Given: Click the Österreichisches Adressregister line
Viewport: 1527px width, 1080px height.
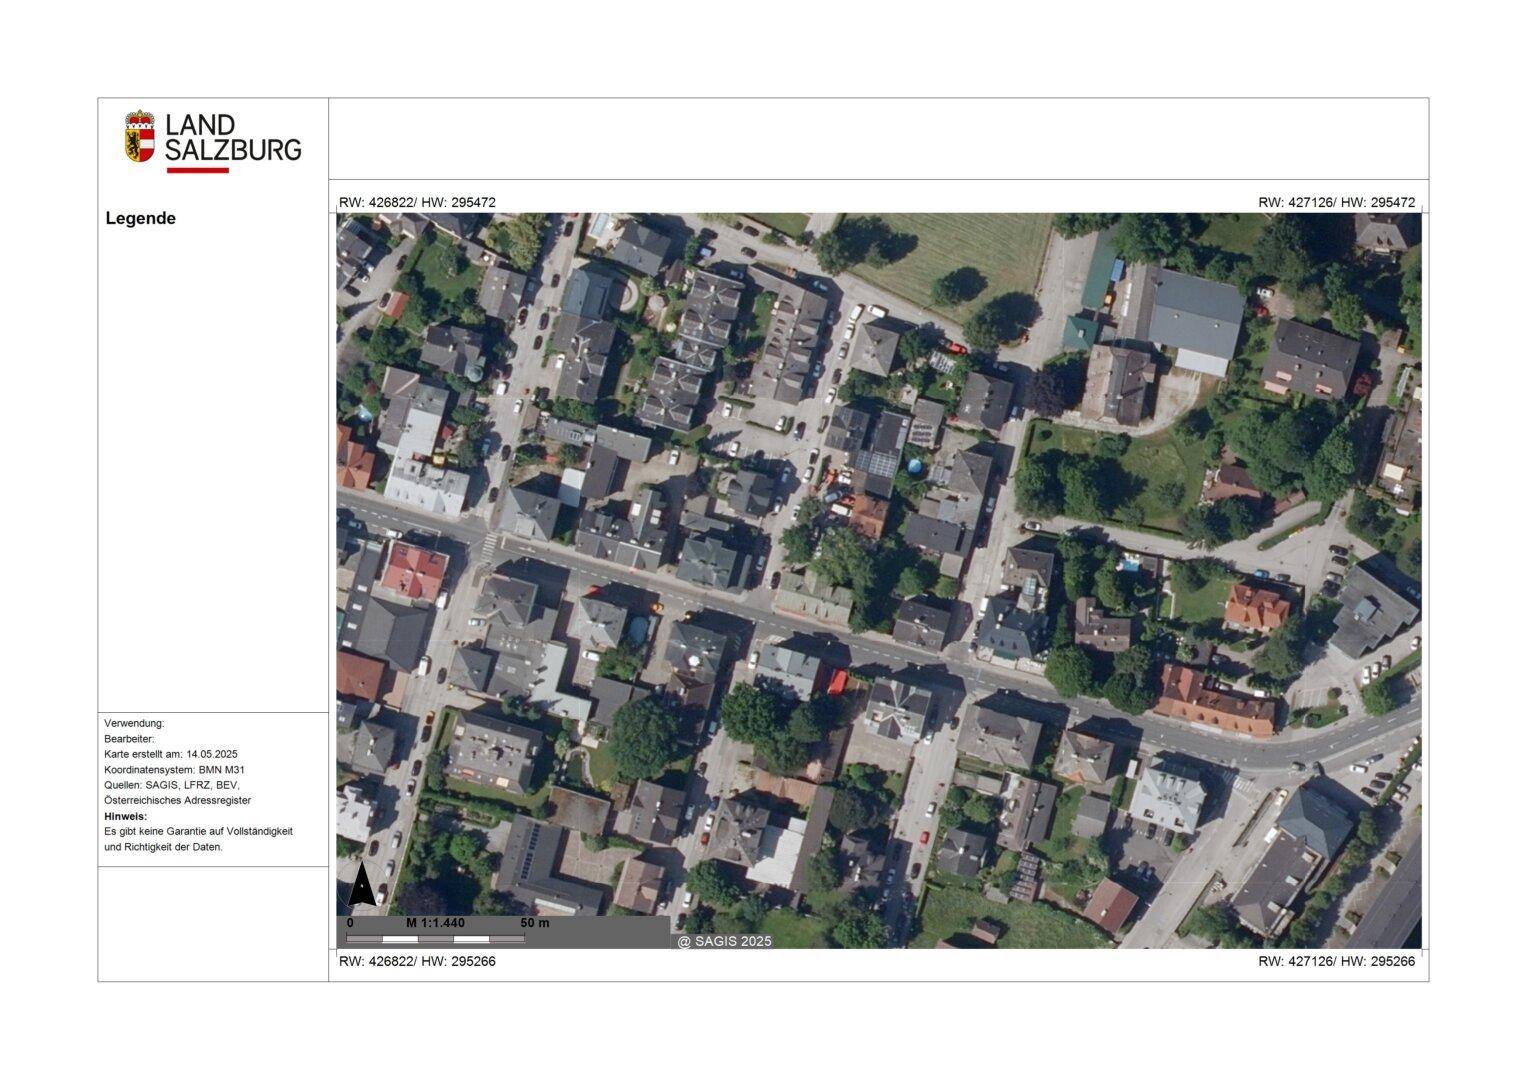Looking at the screenshot, I should pos(178,800).
